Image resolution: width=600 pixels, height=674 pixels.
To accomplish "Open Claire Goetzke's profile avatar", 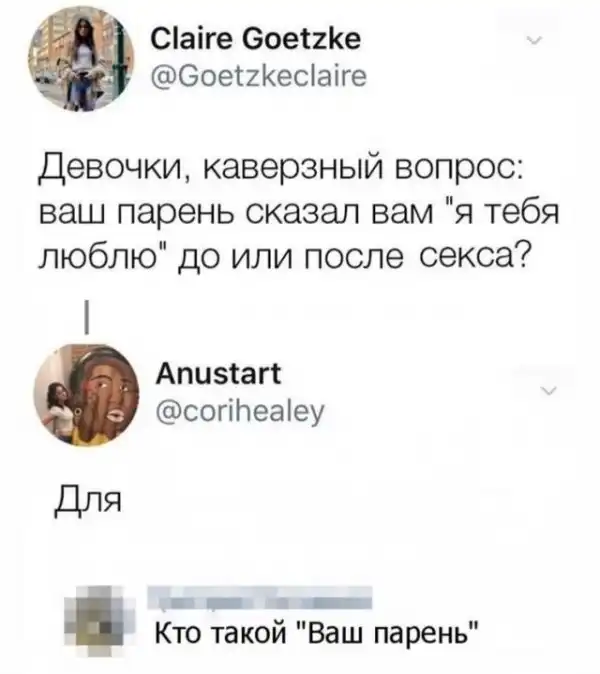I will 81,61.
